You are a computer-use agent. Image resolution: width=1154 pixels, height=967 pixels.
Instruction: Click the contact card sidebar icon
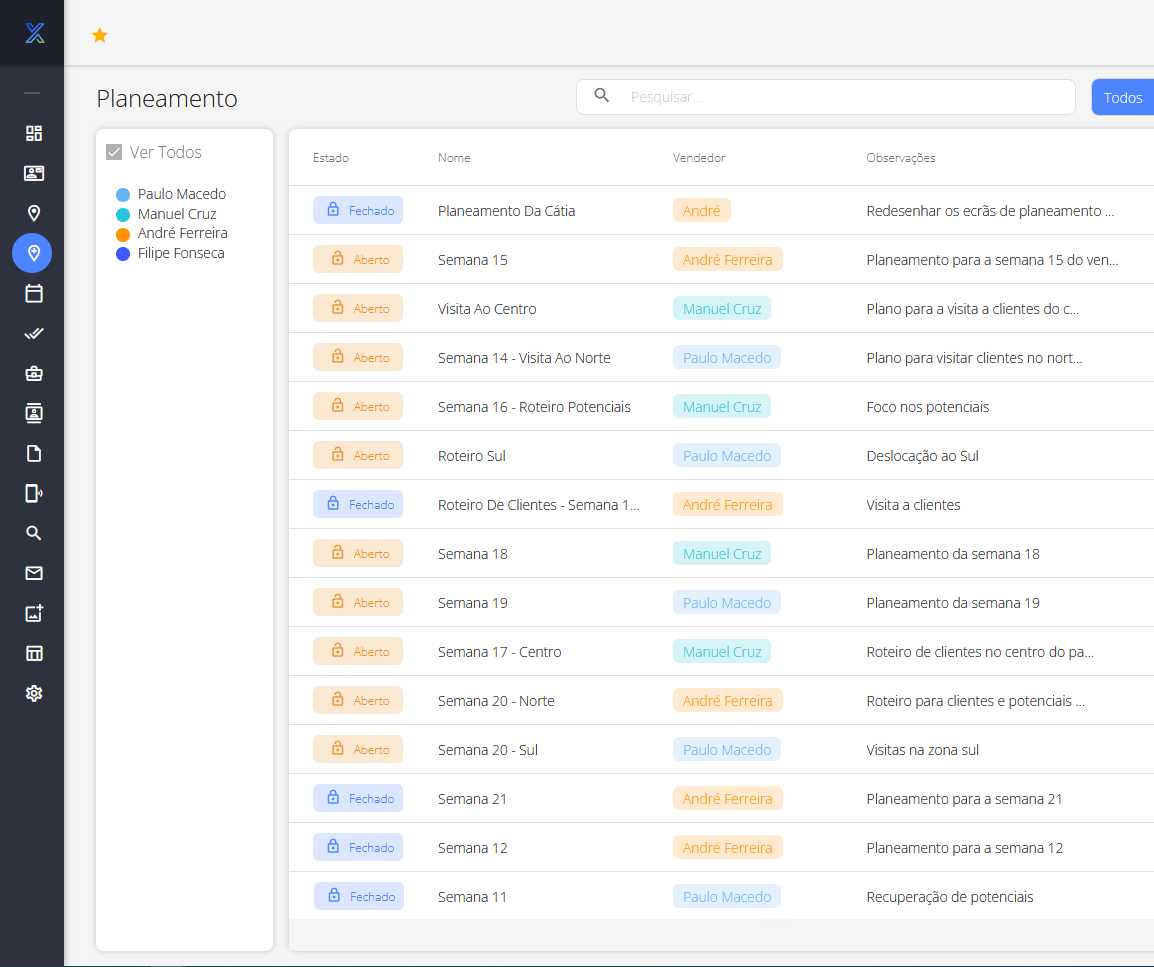(34, 173)
